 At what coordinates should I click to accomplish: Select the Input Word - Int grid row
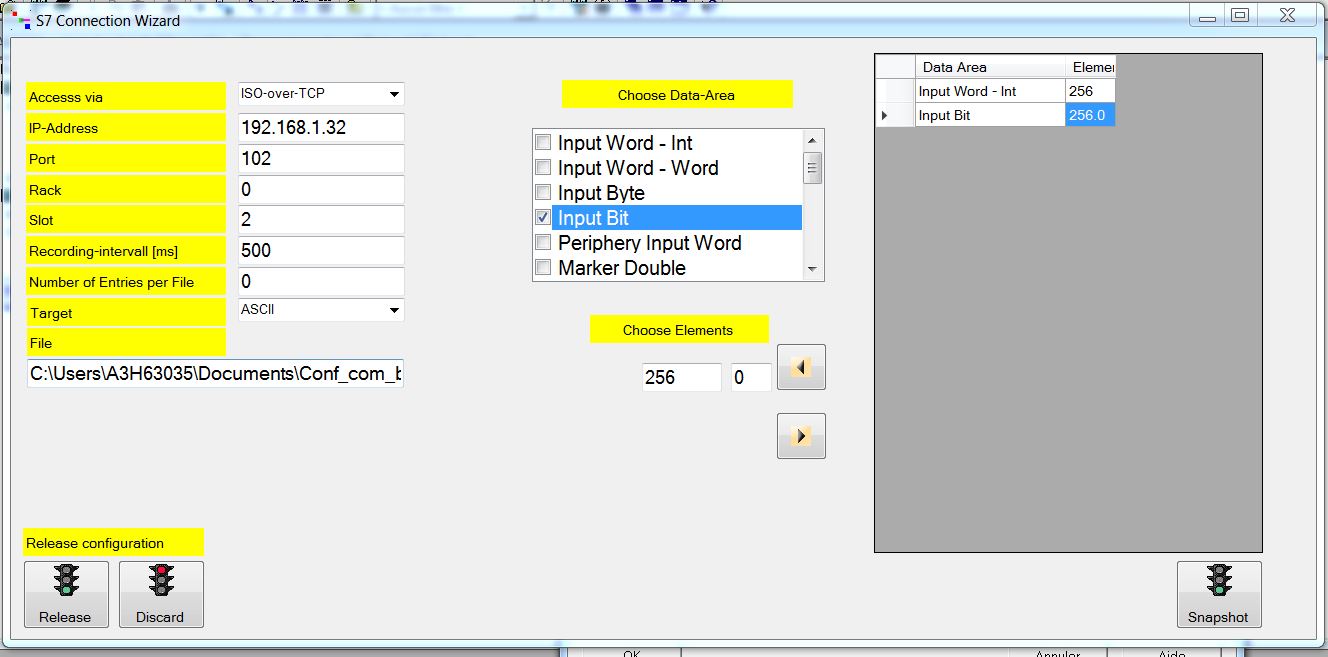coord(990,91)
